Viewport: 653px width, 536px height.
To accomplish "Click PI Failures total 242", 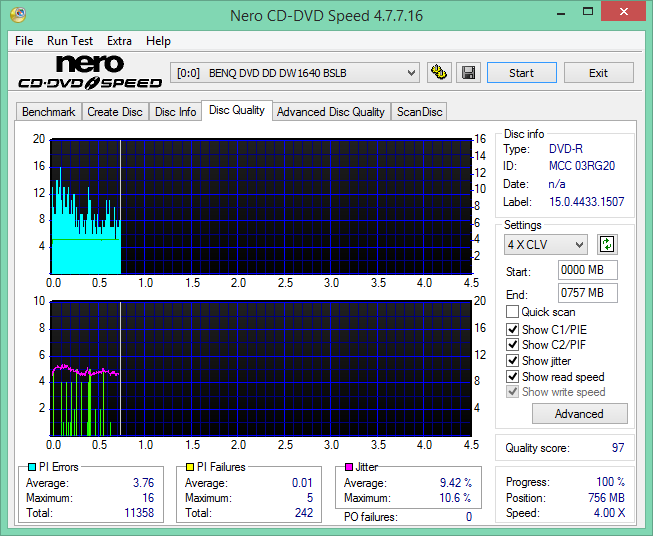I will [304, 512].
